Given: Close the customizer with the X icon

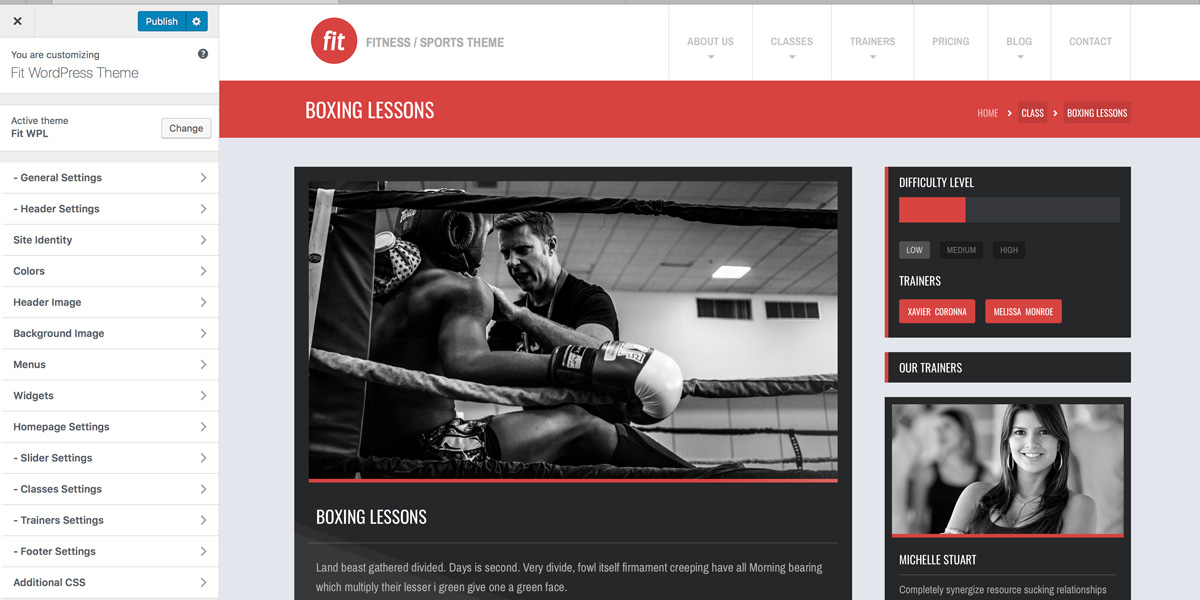Looking at the screenshot, I should pos(17,21).
